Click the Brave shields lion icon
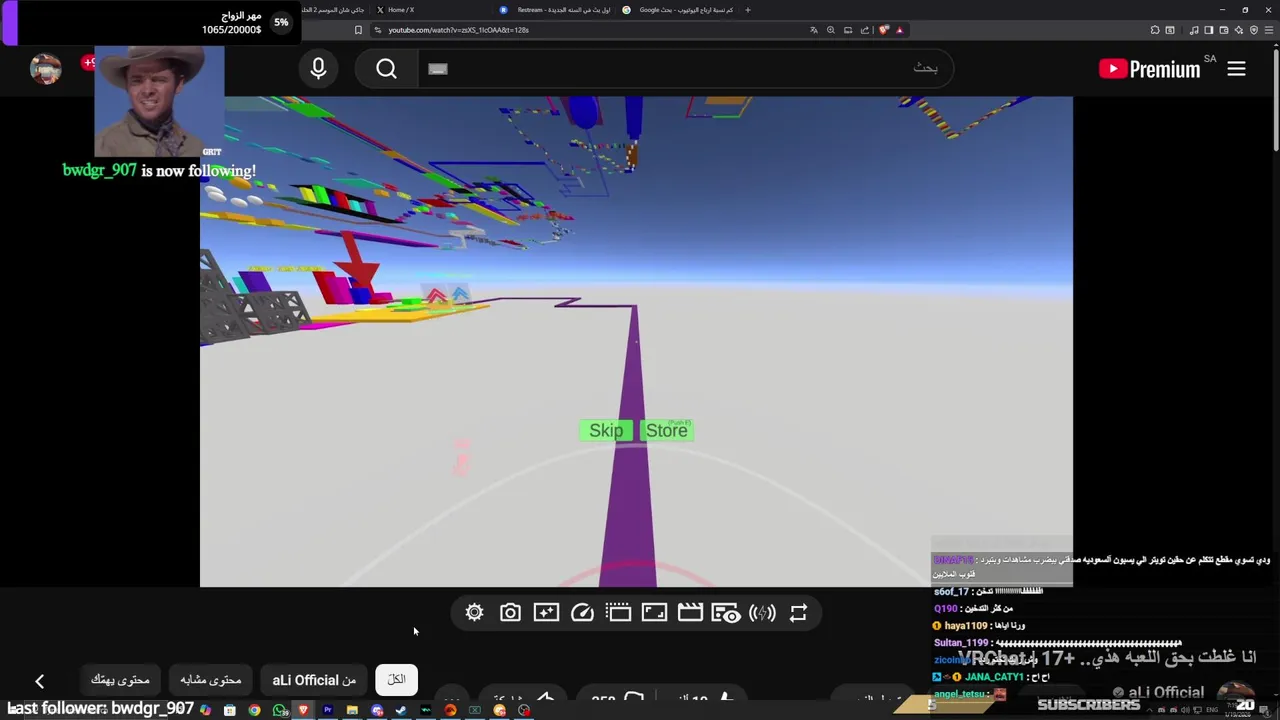 click(x=884, y=30)
